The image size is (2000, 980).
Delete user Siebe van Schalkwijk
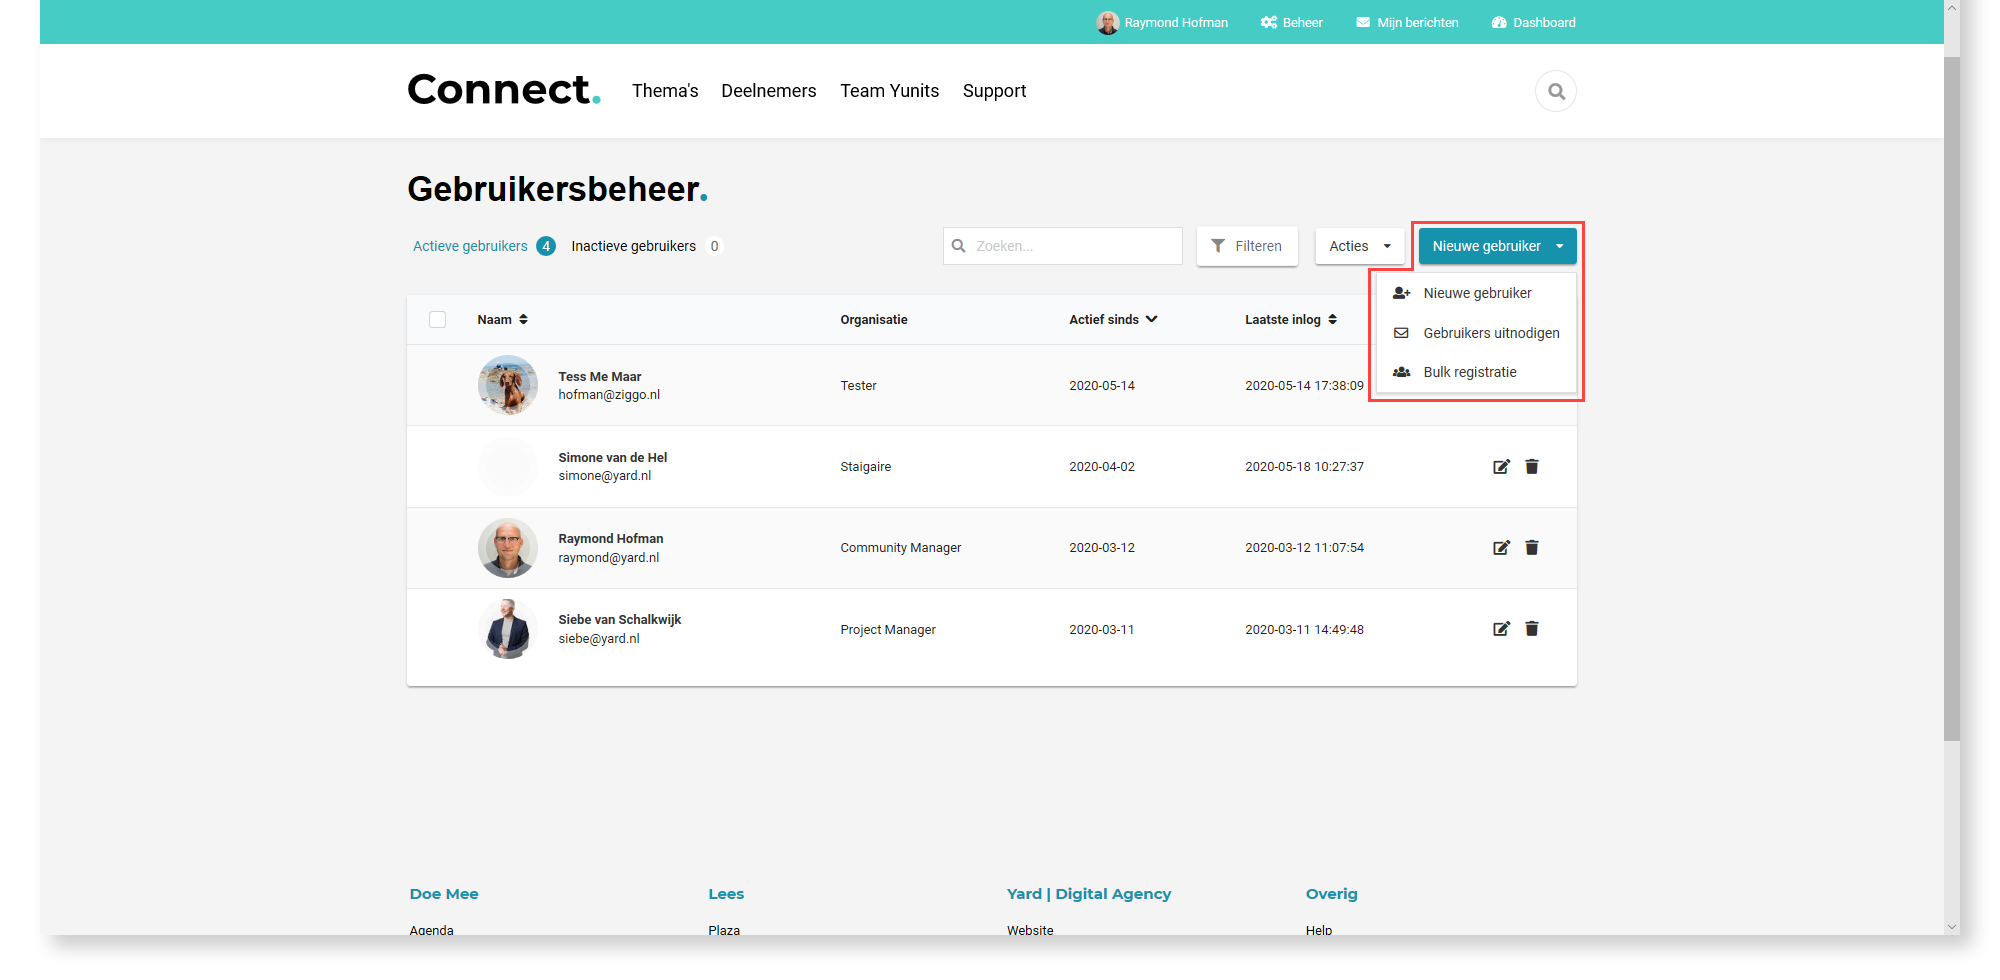point(1531,628)
